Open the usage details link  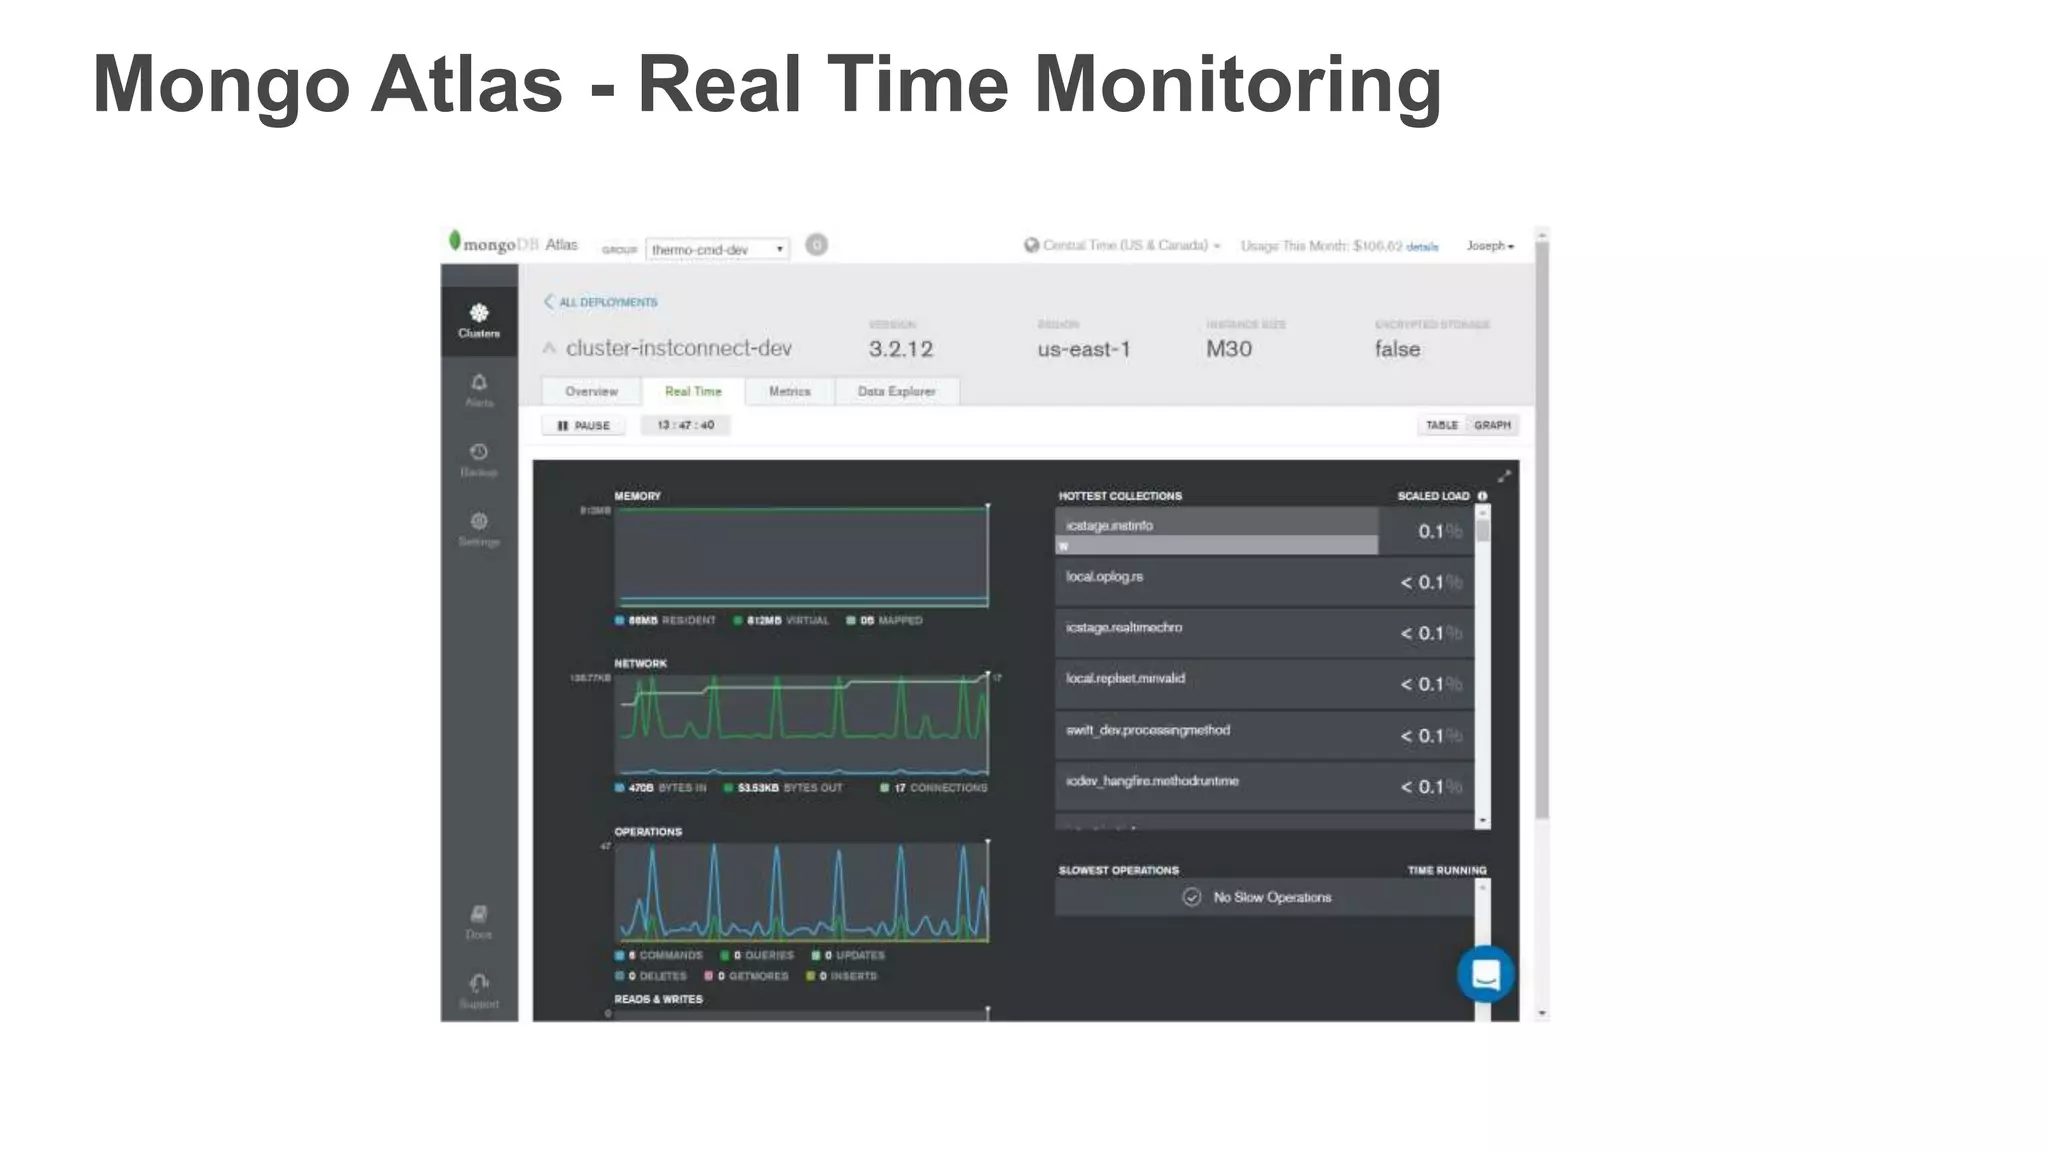coord(1422,247)
